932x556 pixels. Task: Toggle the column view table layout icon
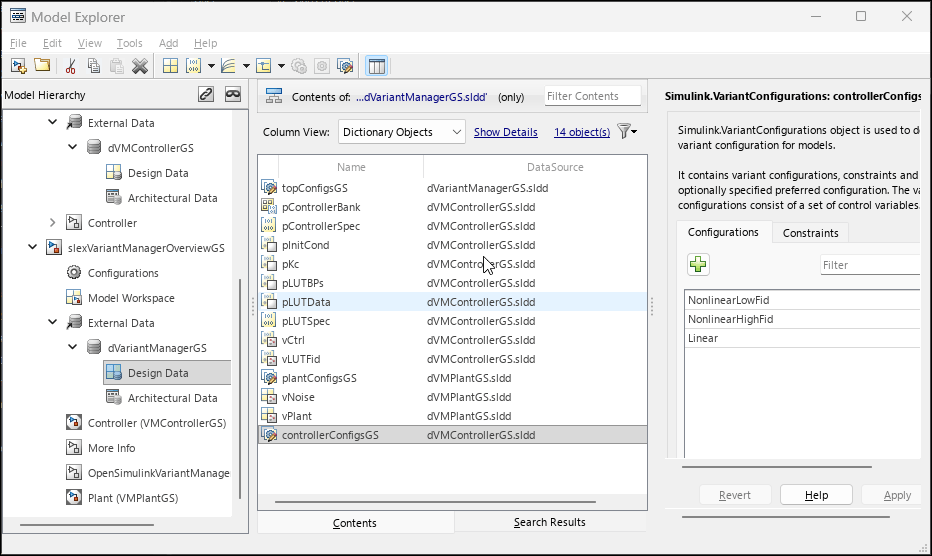tap(377, 66)
